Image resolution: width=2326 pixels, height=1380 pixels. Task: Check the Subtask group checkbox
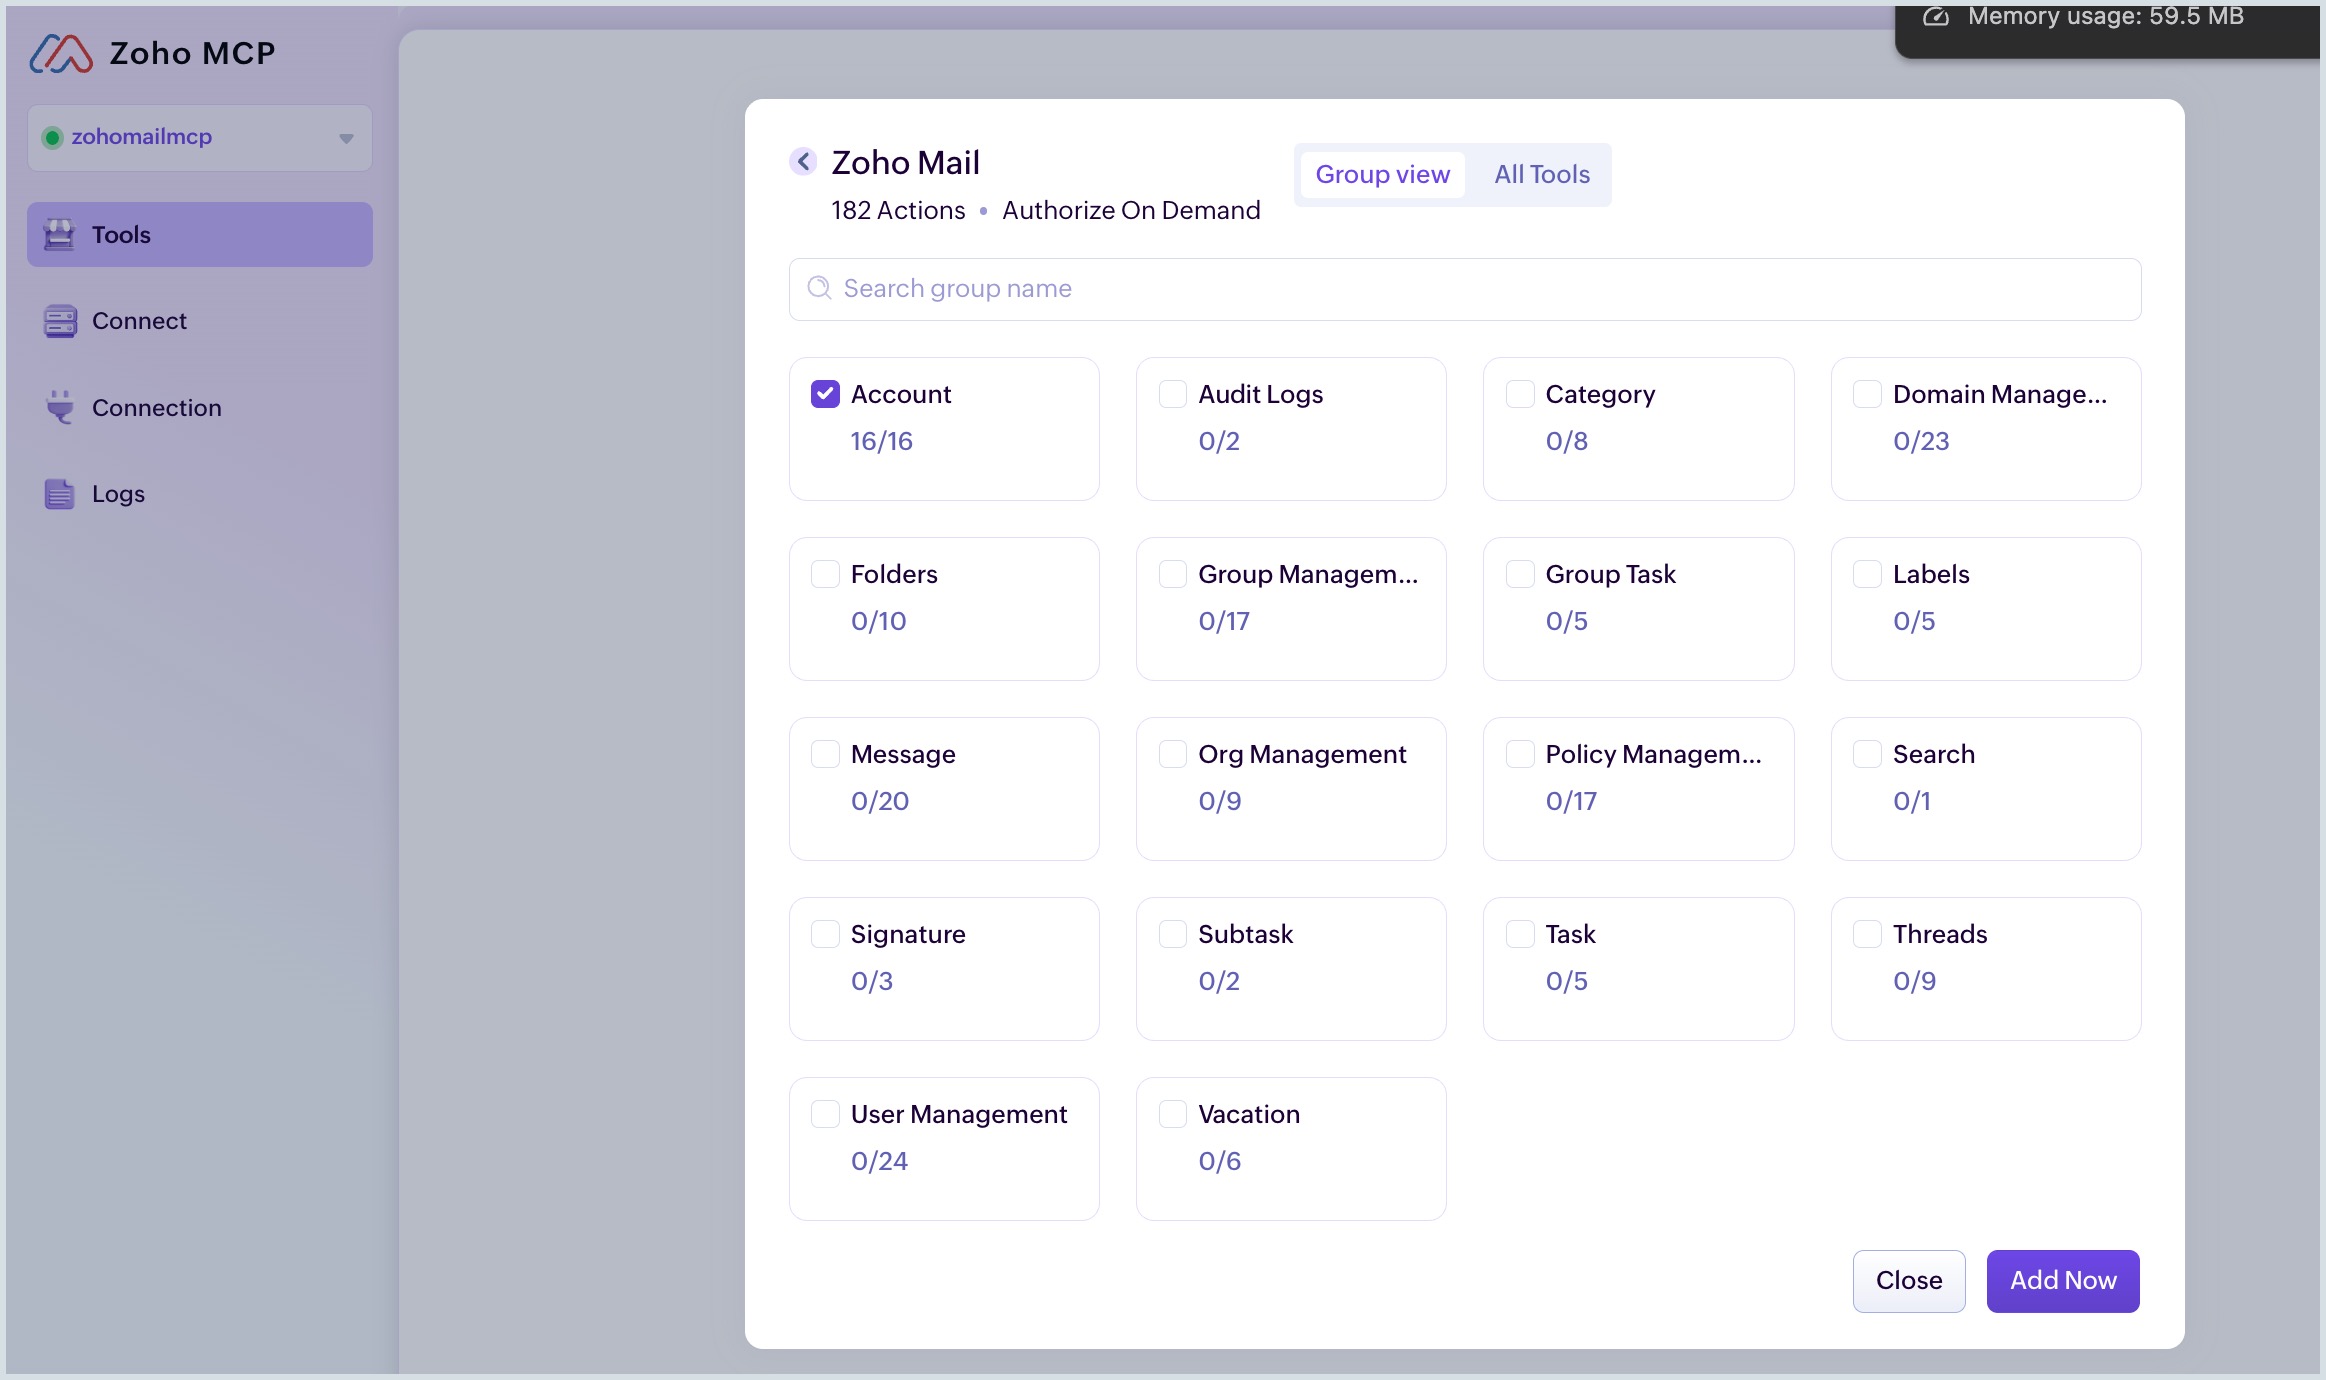point(1173,934)
